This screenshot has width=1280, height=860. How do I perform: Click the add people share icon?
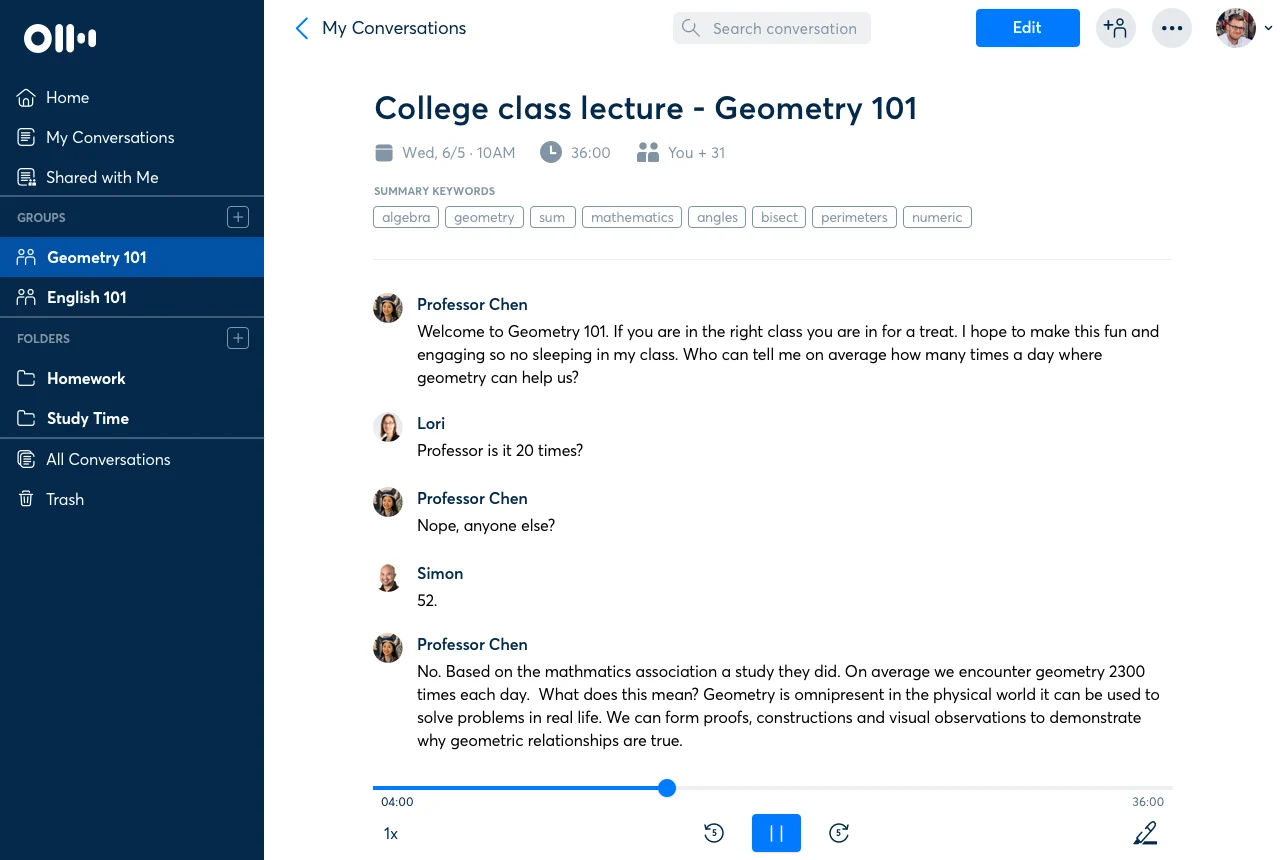pyautogui.click(x=1115, y=28)
